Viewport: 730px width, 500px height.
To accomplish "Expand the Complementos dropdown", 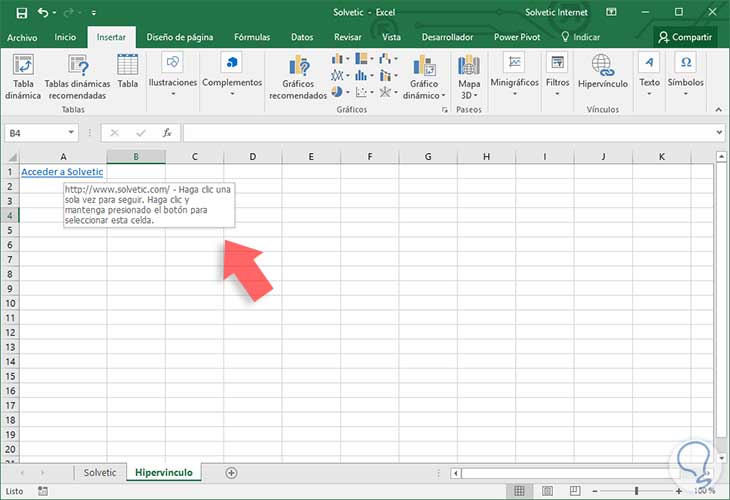I will [x=232, y=74].
